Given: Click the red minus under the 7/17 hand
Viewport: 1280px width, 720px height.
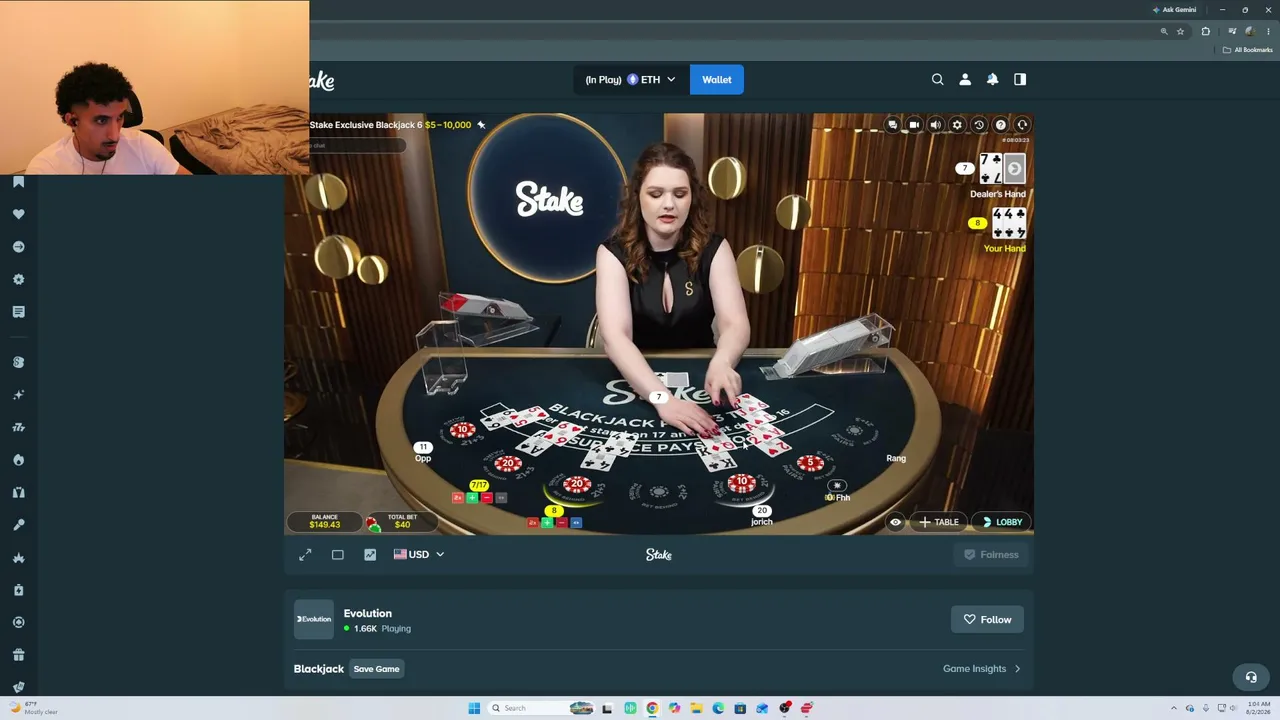Looking at the screenshot, I should coord(487,497).
